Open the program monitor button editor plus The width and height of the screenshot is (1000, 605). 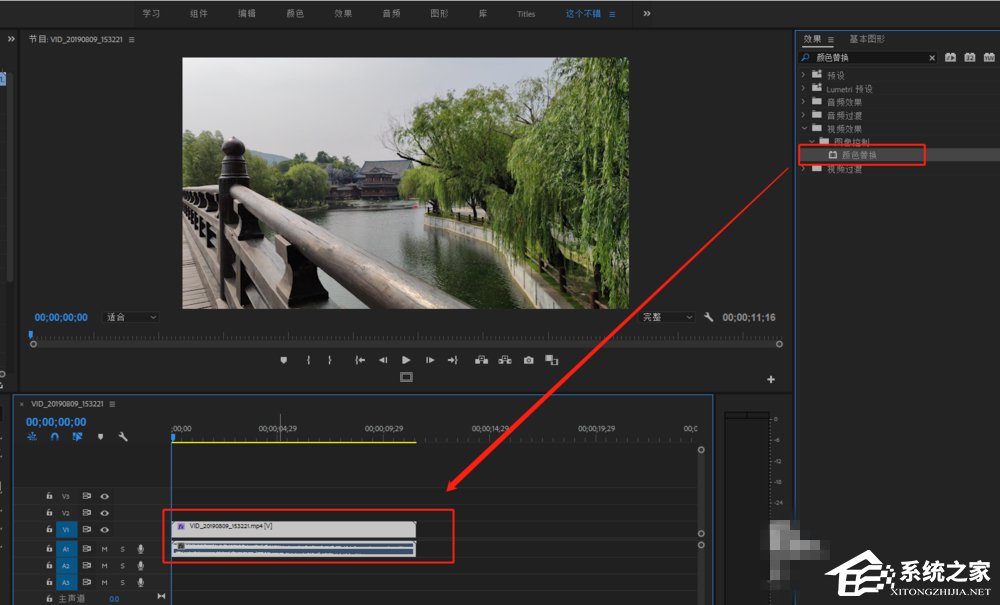(x=770, y=380)
